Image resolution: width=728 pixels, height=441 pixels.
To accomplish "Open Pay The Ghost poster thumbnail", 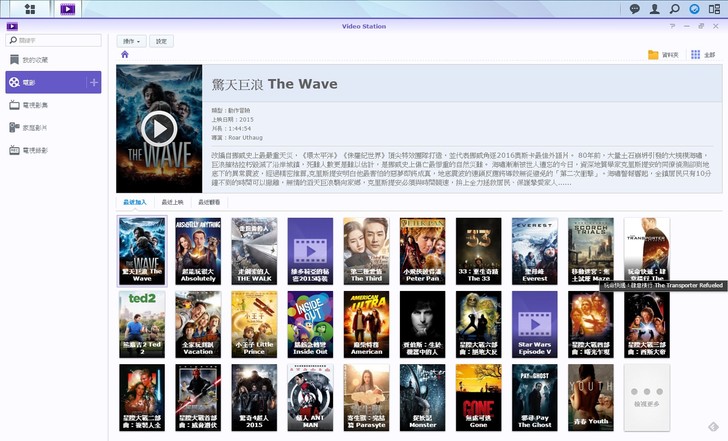I will [535, 397].
